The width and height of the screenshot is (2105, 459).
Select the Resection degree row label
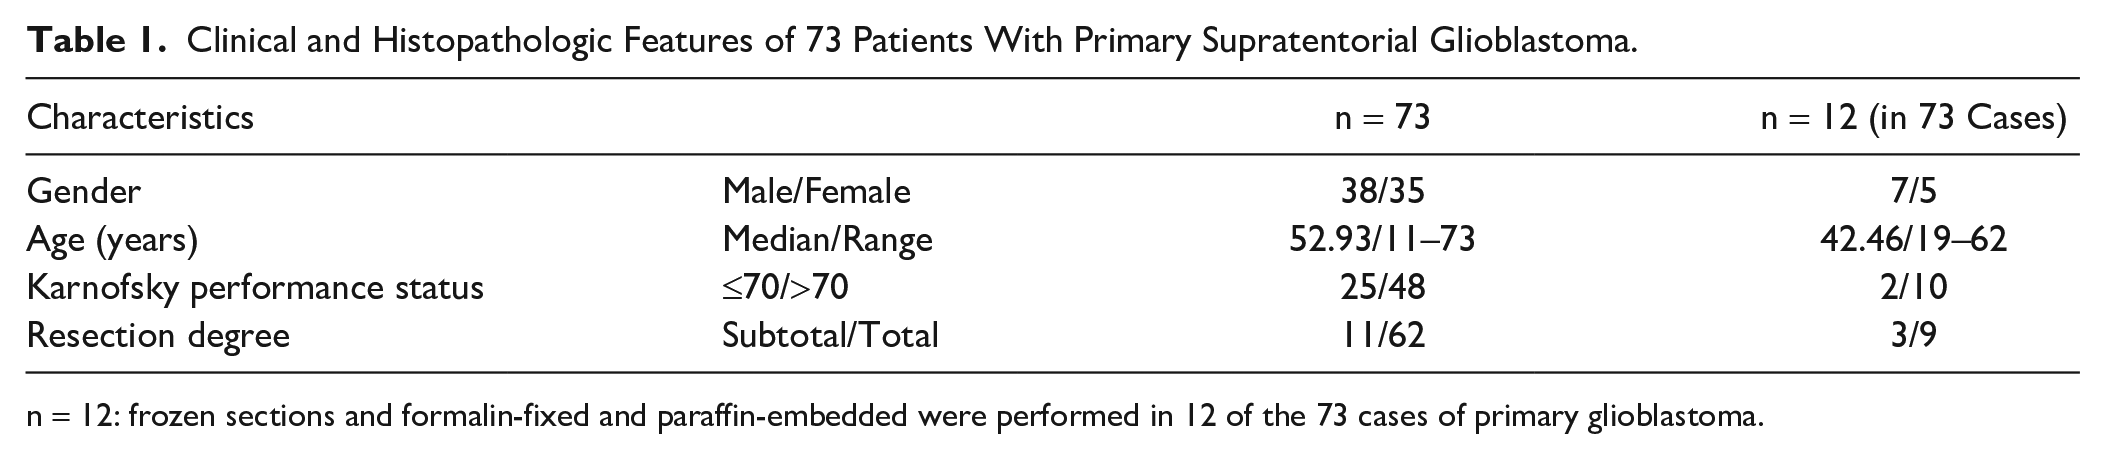(x=158, y=335)
